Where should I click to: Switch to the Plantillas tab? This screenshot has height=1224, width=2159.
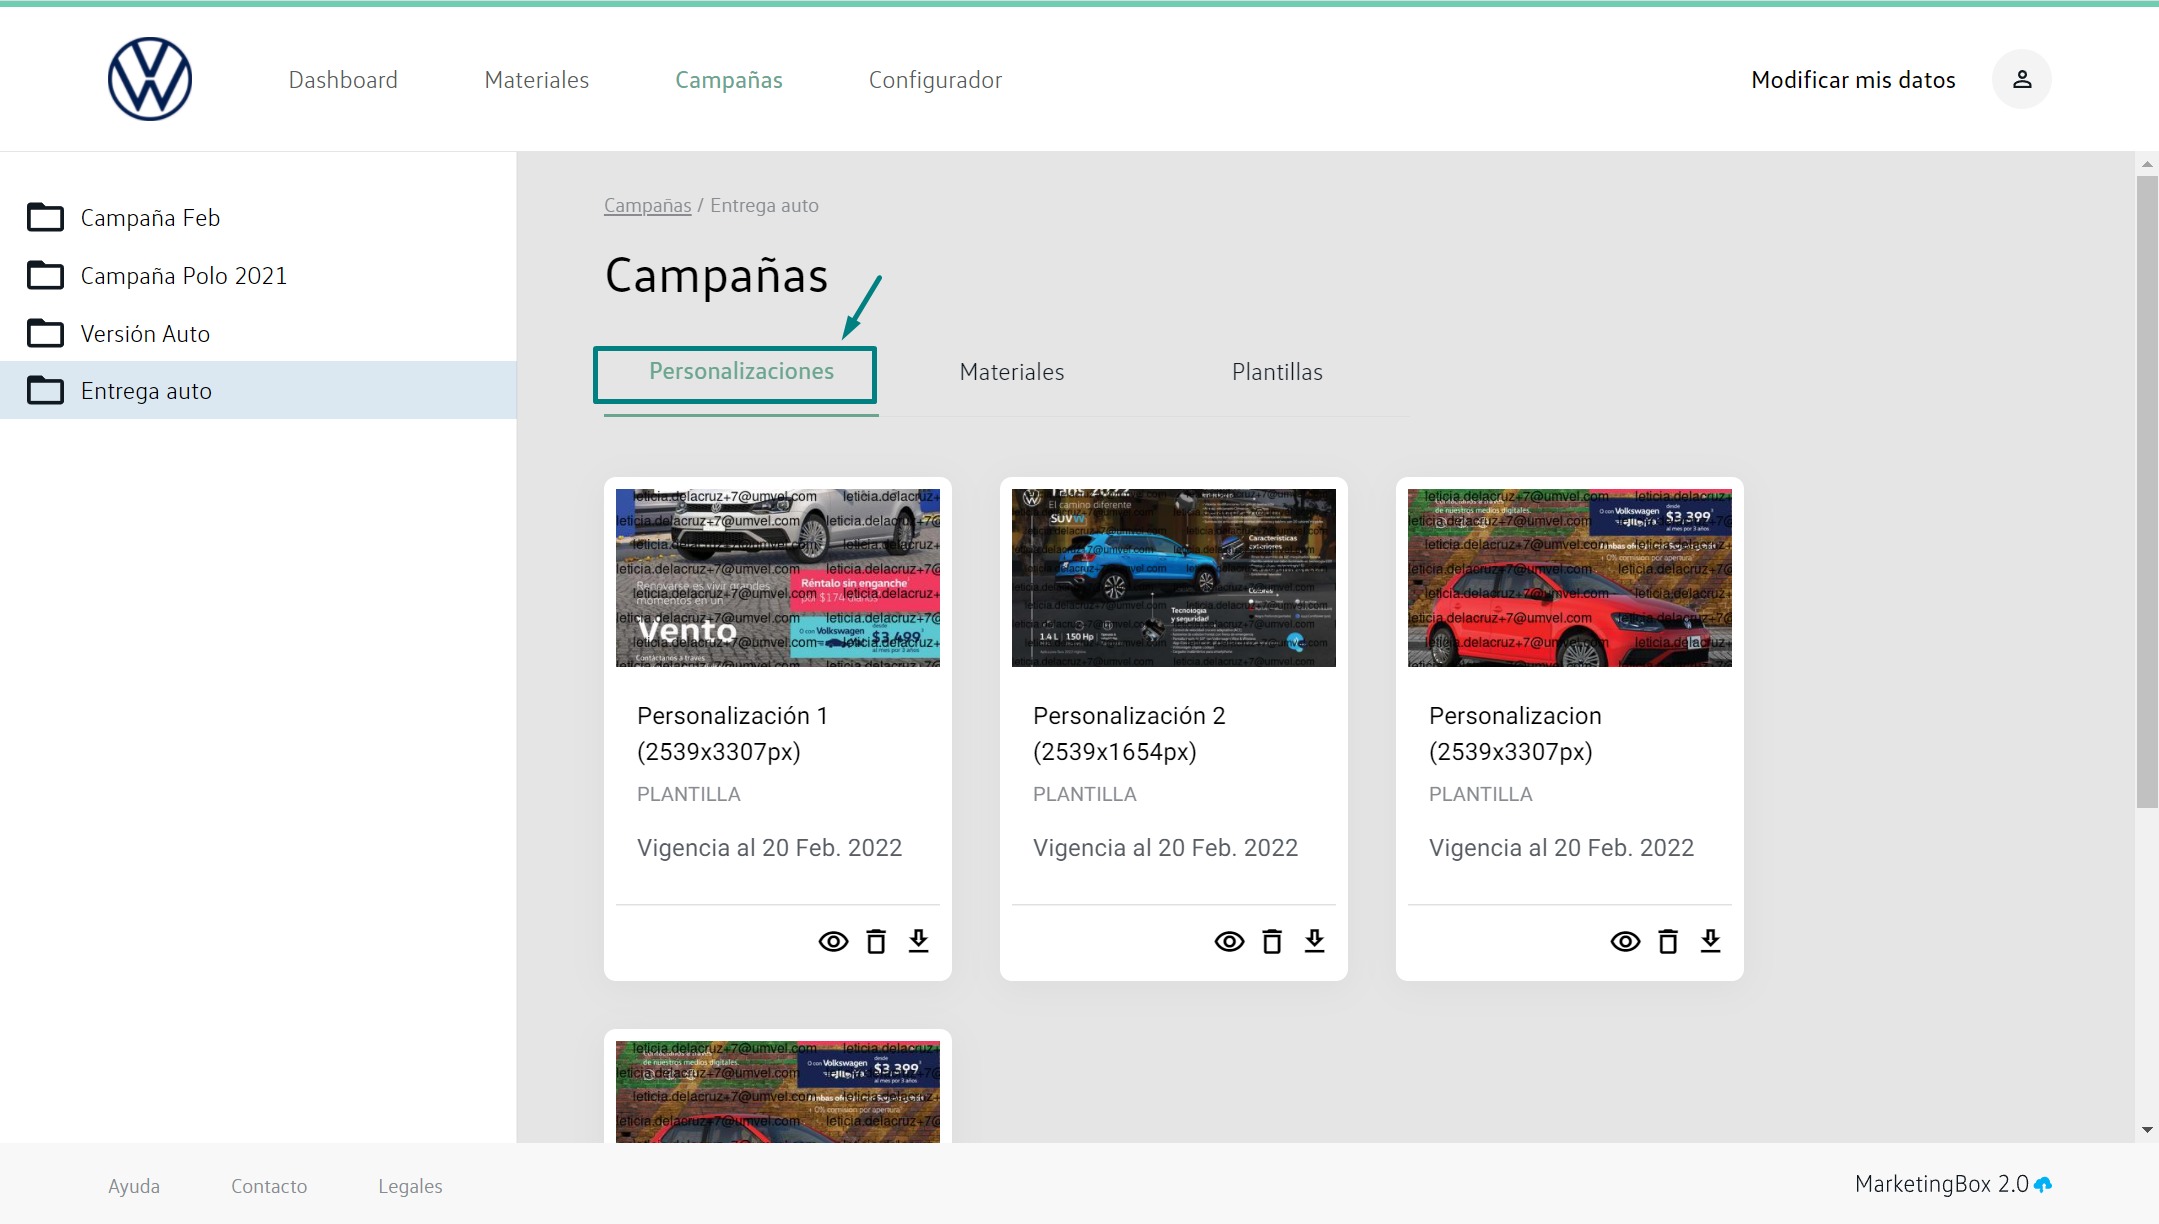1276,372
